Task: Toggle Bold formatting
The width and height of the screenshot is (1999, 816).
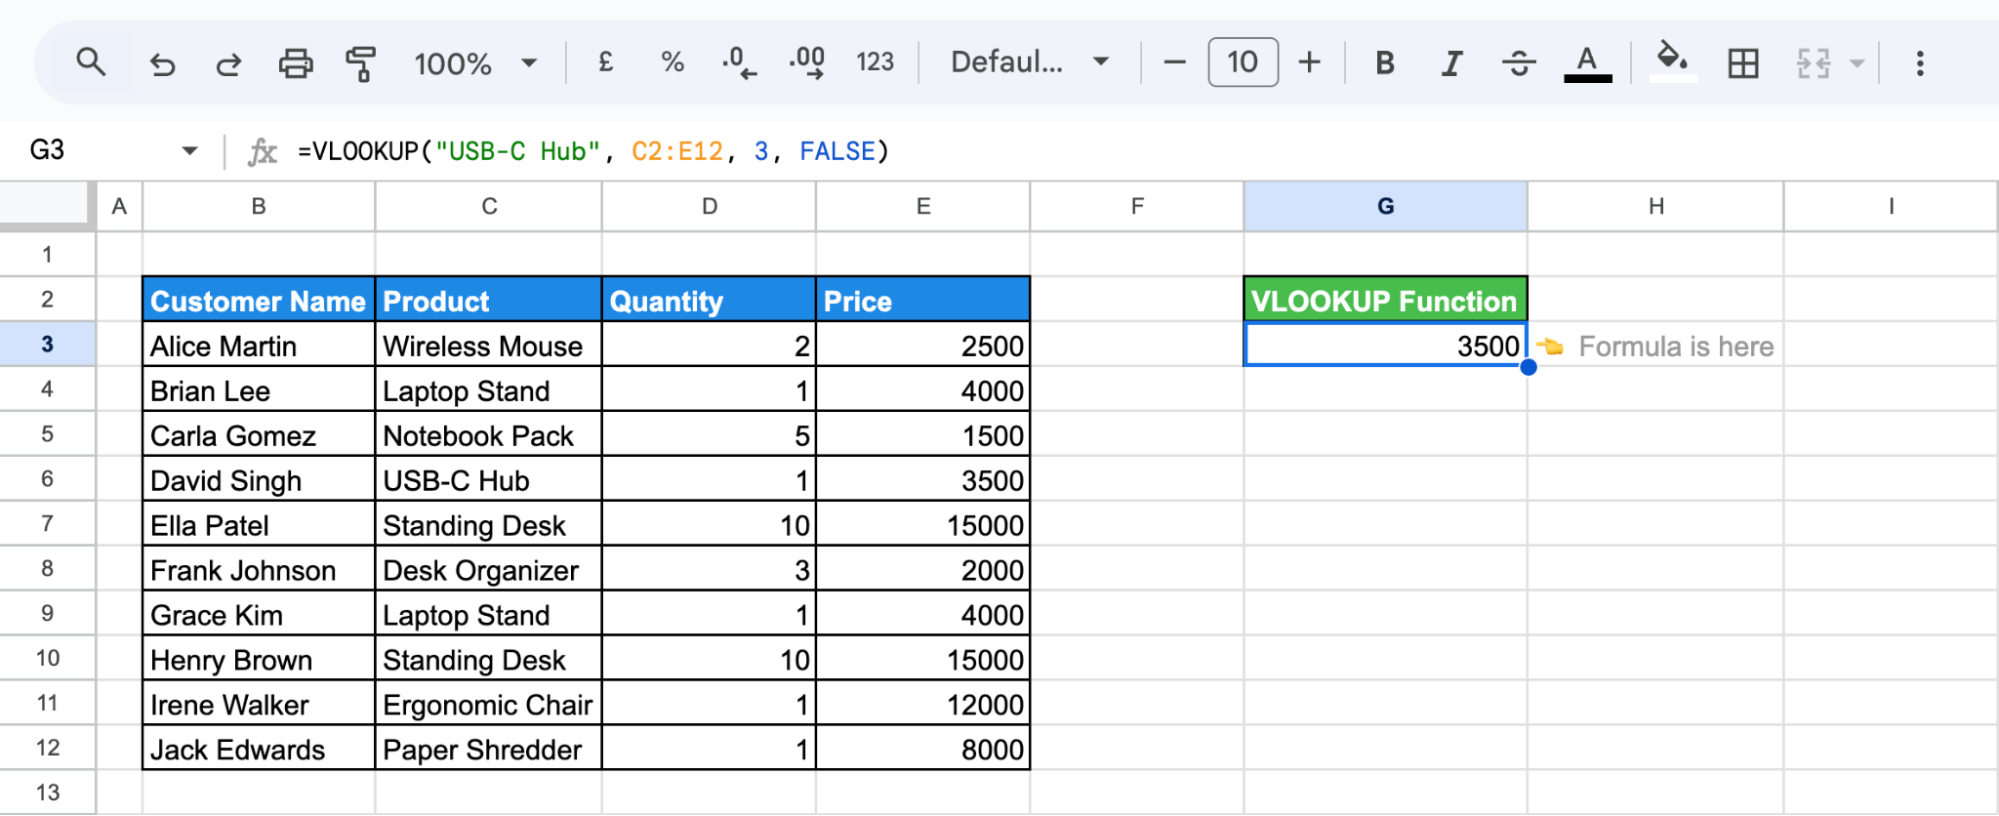Action: click(1385, 63)
